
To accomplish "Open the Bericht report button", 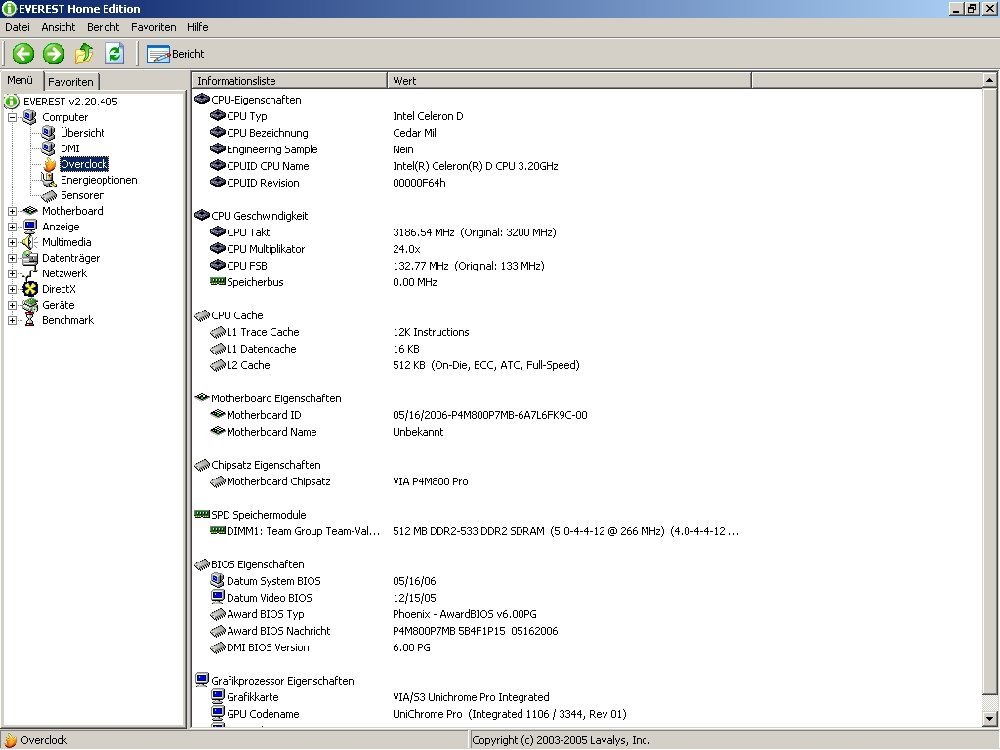I will tap(176, 54).
